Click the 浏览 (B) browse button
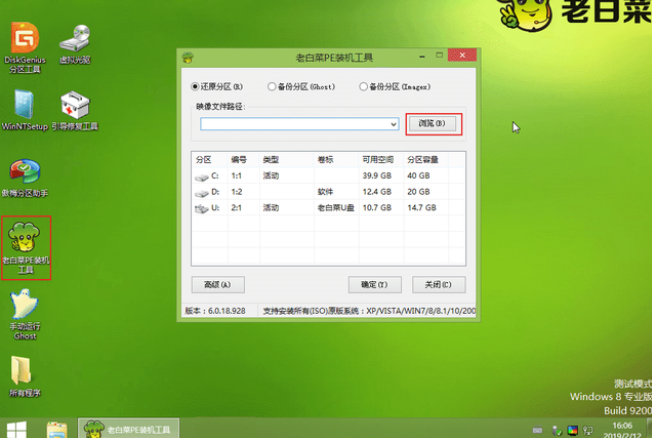Screen dimensions: 654x438 (432, 123)
